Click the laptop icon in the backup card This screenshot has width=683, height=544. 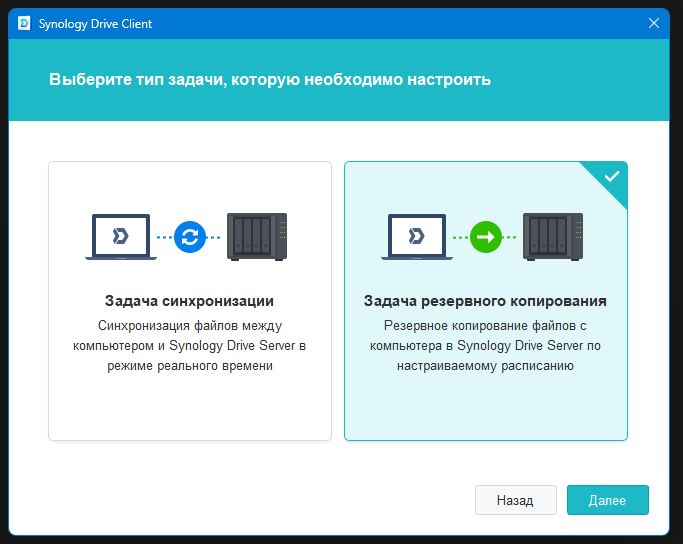click(417, 237)
